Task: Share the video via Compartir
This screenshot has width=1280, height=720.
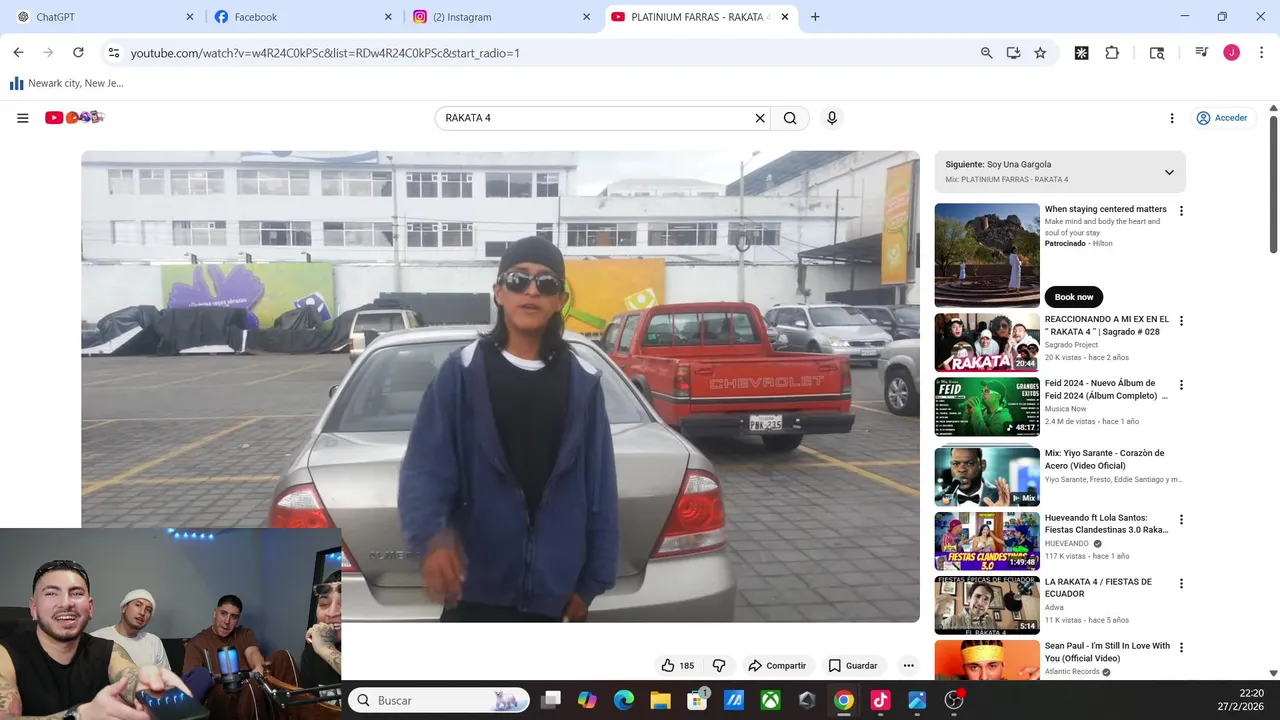Action: pos(777,666)
